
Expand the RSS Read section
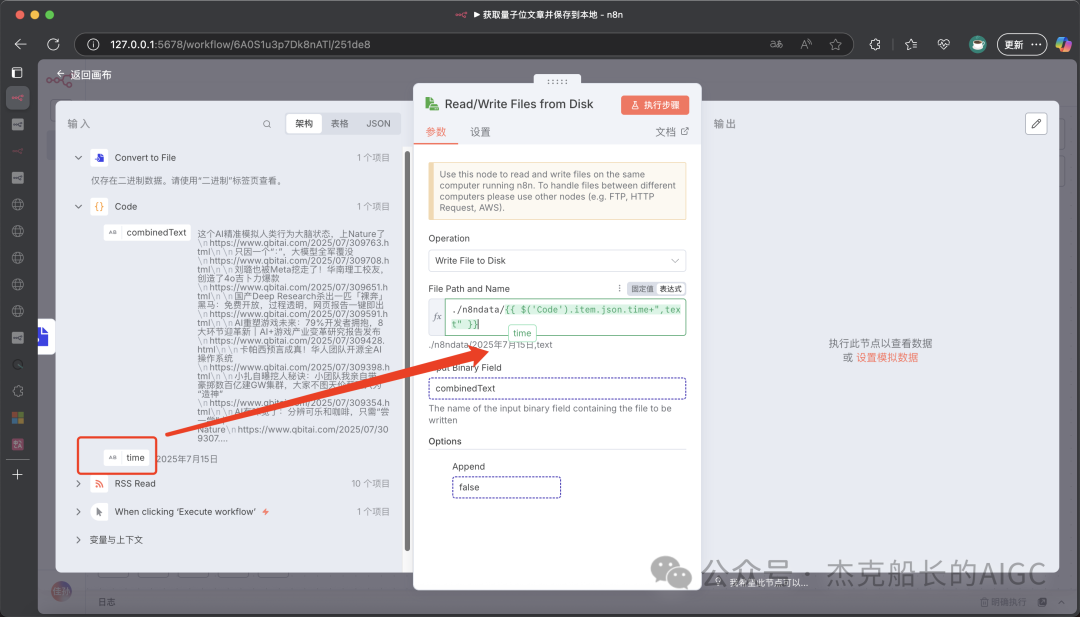coord(78,483)
